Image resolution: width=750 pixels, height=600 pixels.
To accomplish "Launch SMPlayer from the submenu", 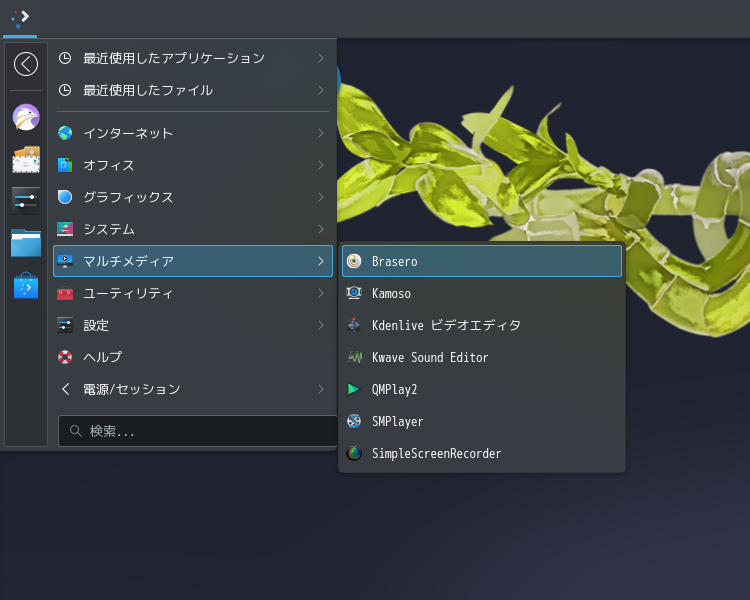I will (482, 421).
